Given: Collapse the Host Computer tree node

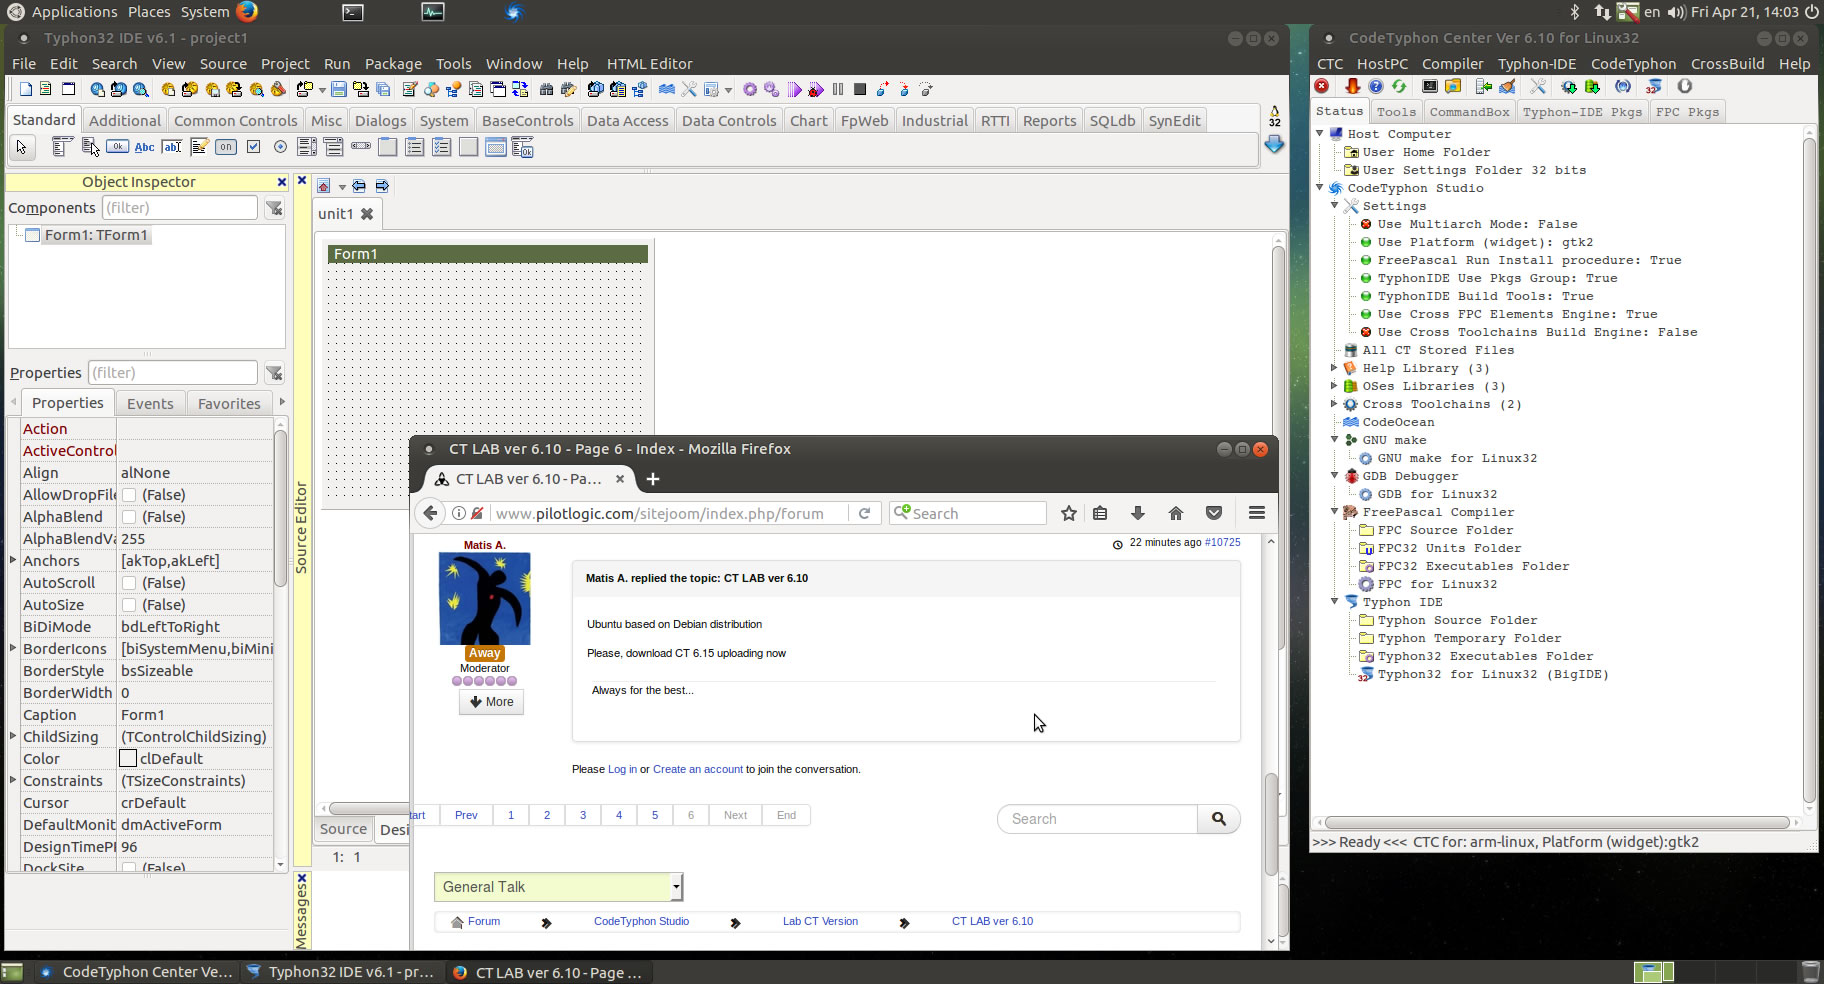Looking at the screenshot, I should pyautogui.click(x=1320, y=133).
